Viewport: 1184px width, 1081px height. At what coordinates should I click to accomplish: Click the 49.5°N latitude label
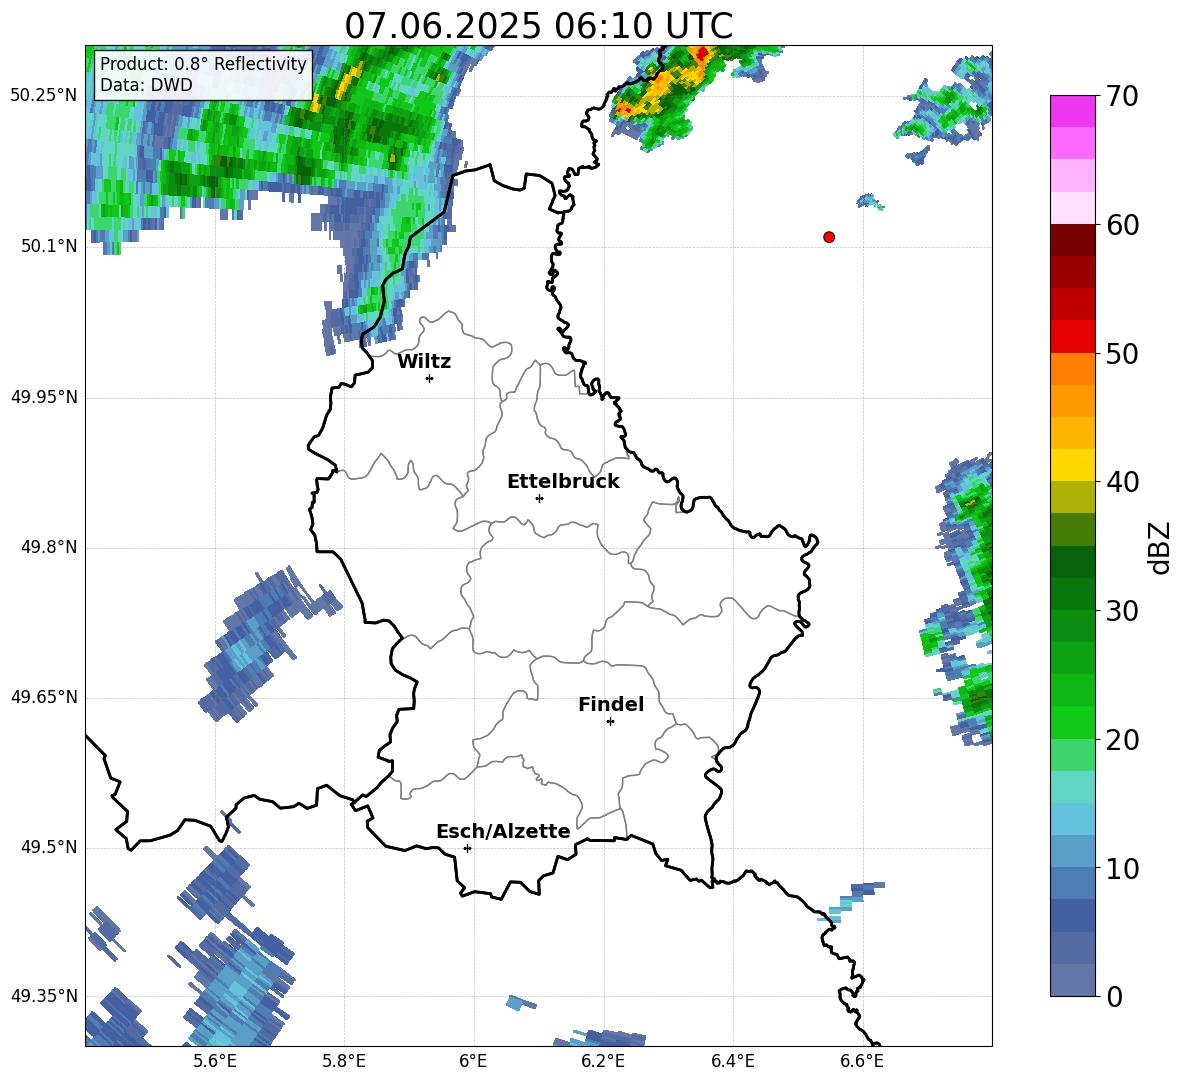coord(50,847)
